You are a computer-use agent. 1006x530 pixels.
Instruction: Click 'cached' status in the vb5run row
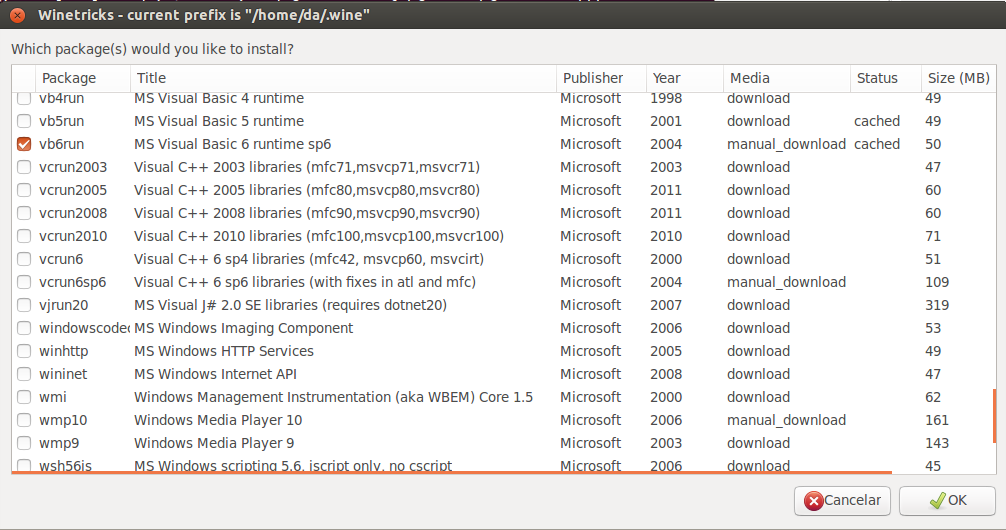[877, 121]
